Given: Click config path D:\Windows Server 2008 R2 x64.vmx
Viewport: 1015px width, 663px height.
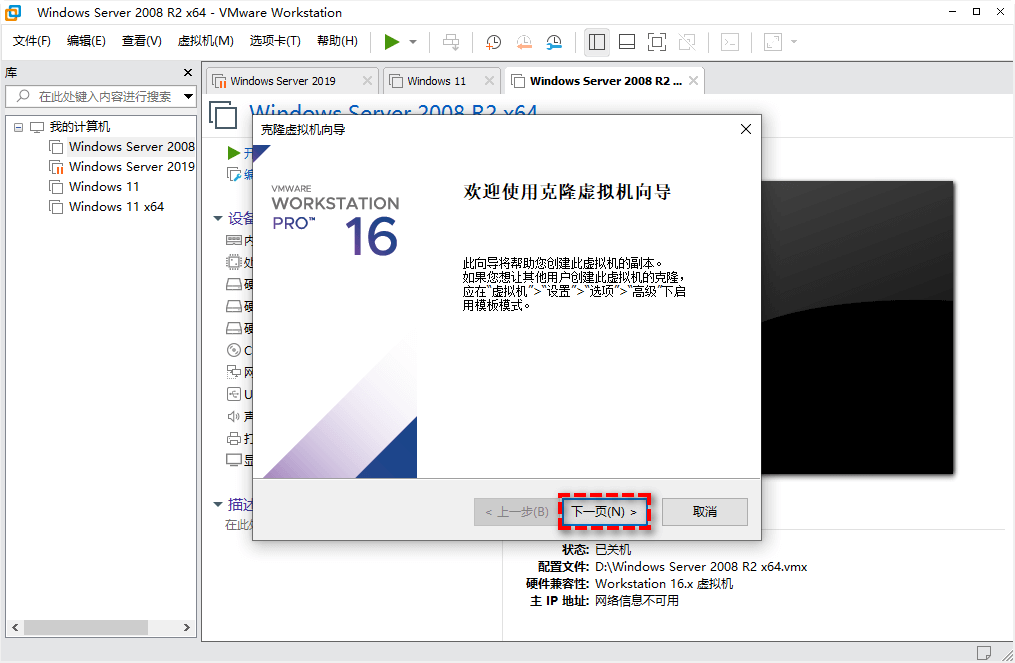Looking at the screenshot, I should (x=701, y=567).
